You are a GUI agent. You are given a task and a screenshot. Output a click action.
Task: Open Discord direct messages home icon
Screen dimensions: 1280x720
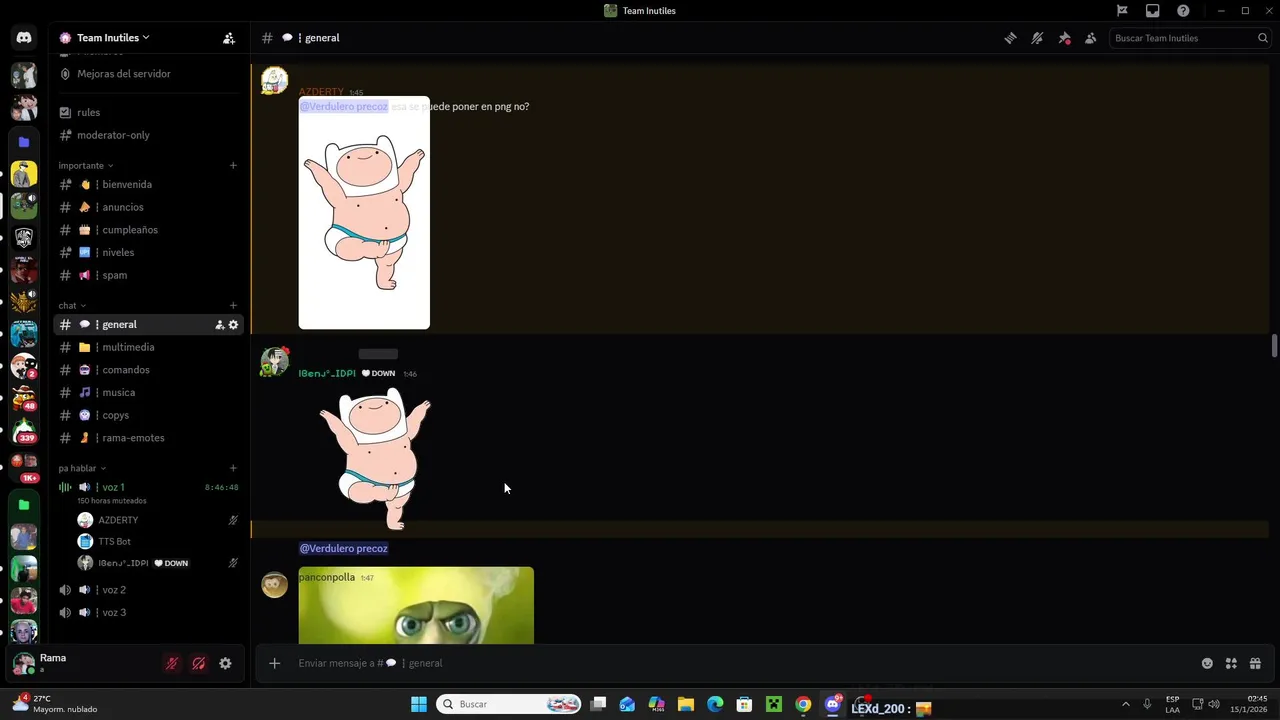coord(24,38)
